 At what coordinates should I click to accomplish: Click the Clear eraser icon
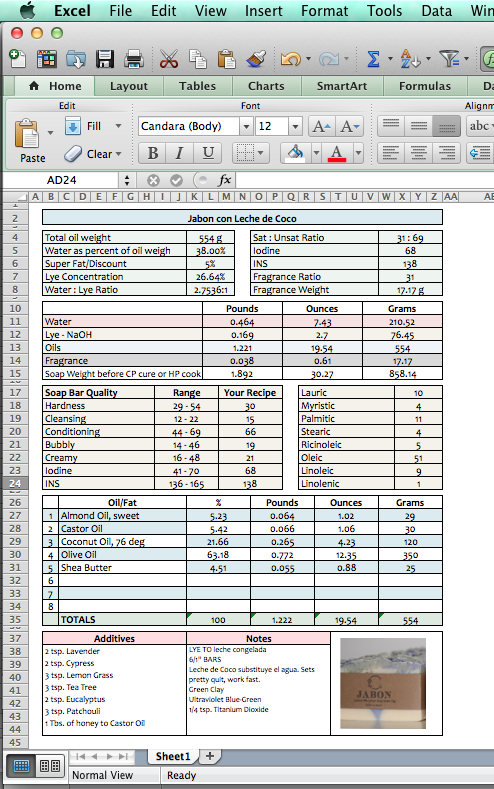(73, 153)
